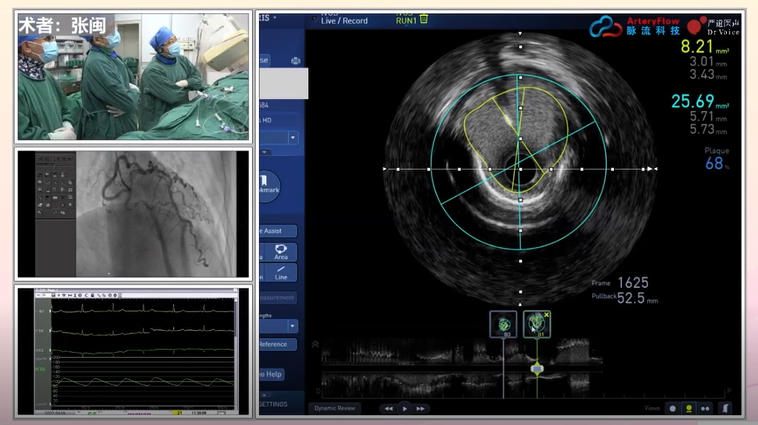Switch to single-circle view mode

[x=673, y=408]
